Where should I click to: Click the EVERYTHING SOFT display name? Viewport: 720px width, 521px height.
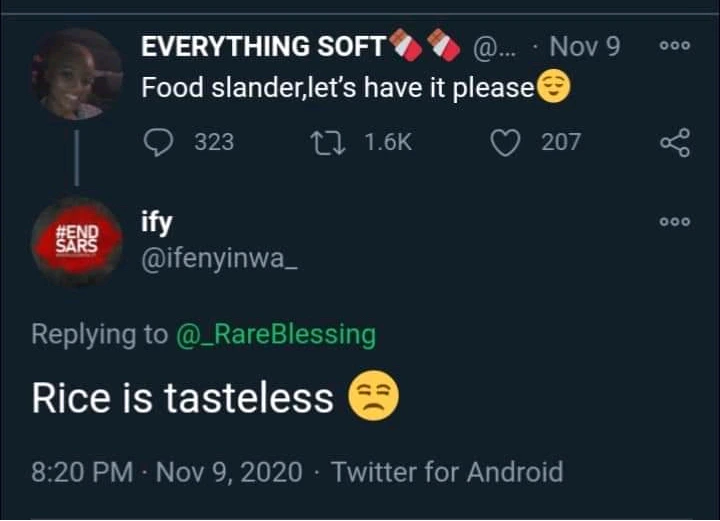tap(263, 46)
